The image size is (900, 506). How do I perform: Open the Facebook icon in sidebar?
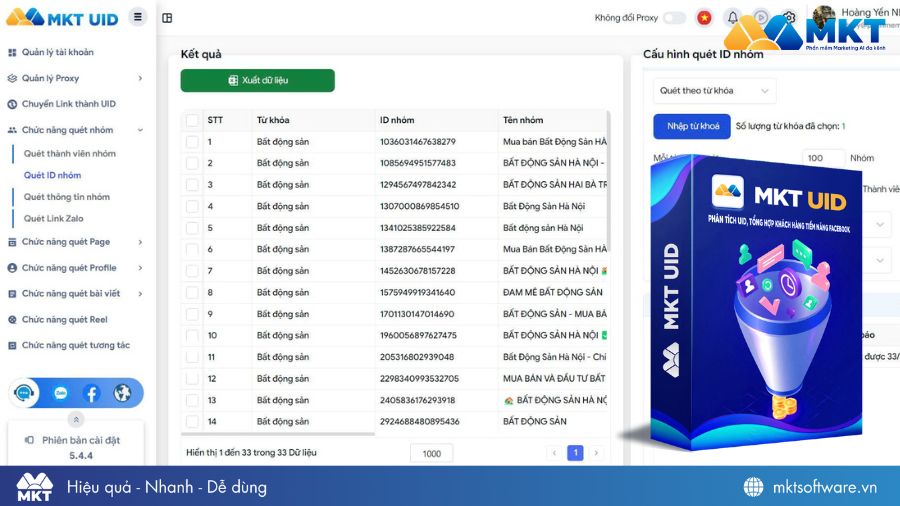(x=91, y=393)
